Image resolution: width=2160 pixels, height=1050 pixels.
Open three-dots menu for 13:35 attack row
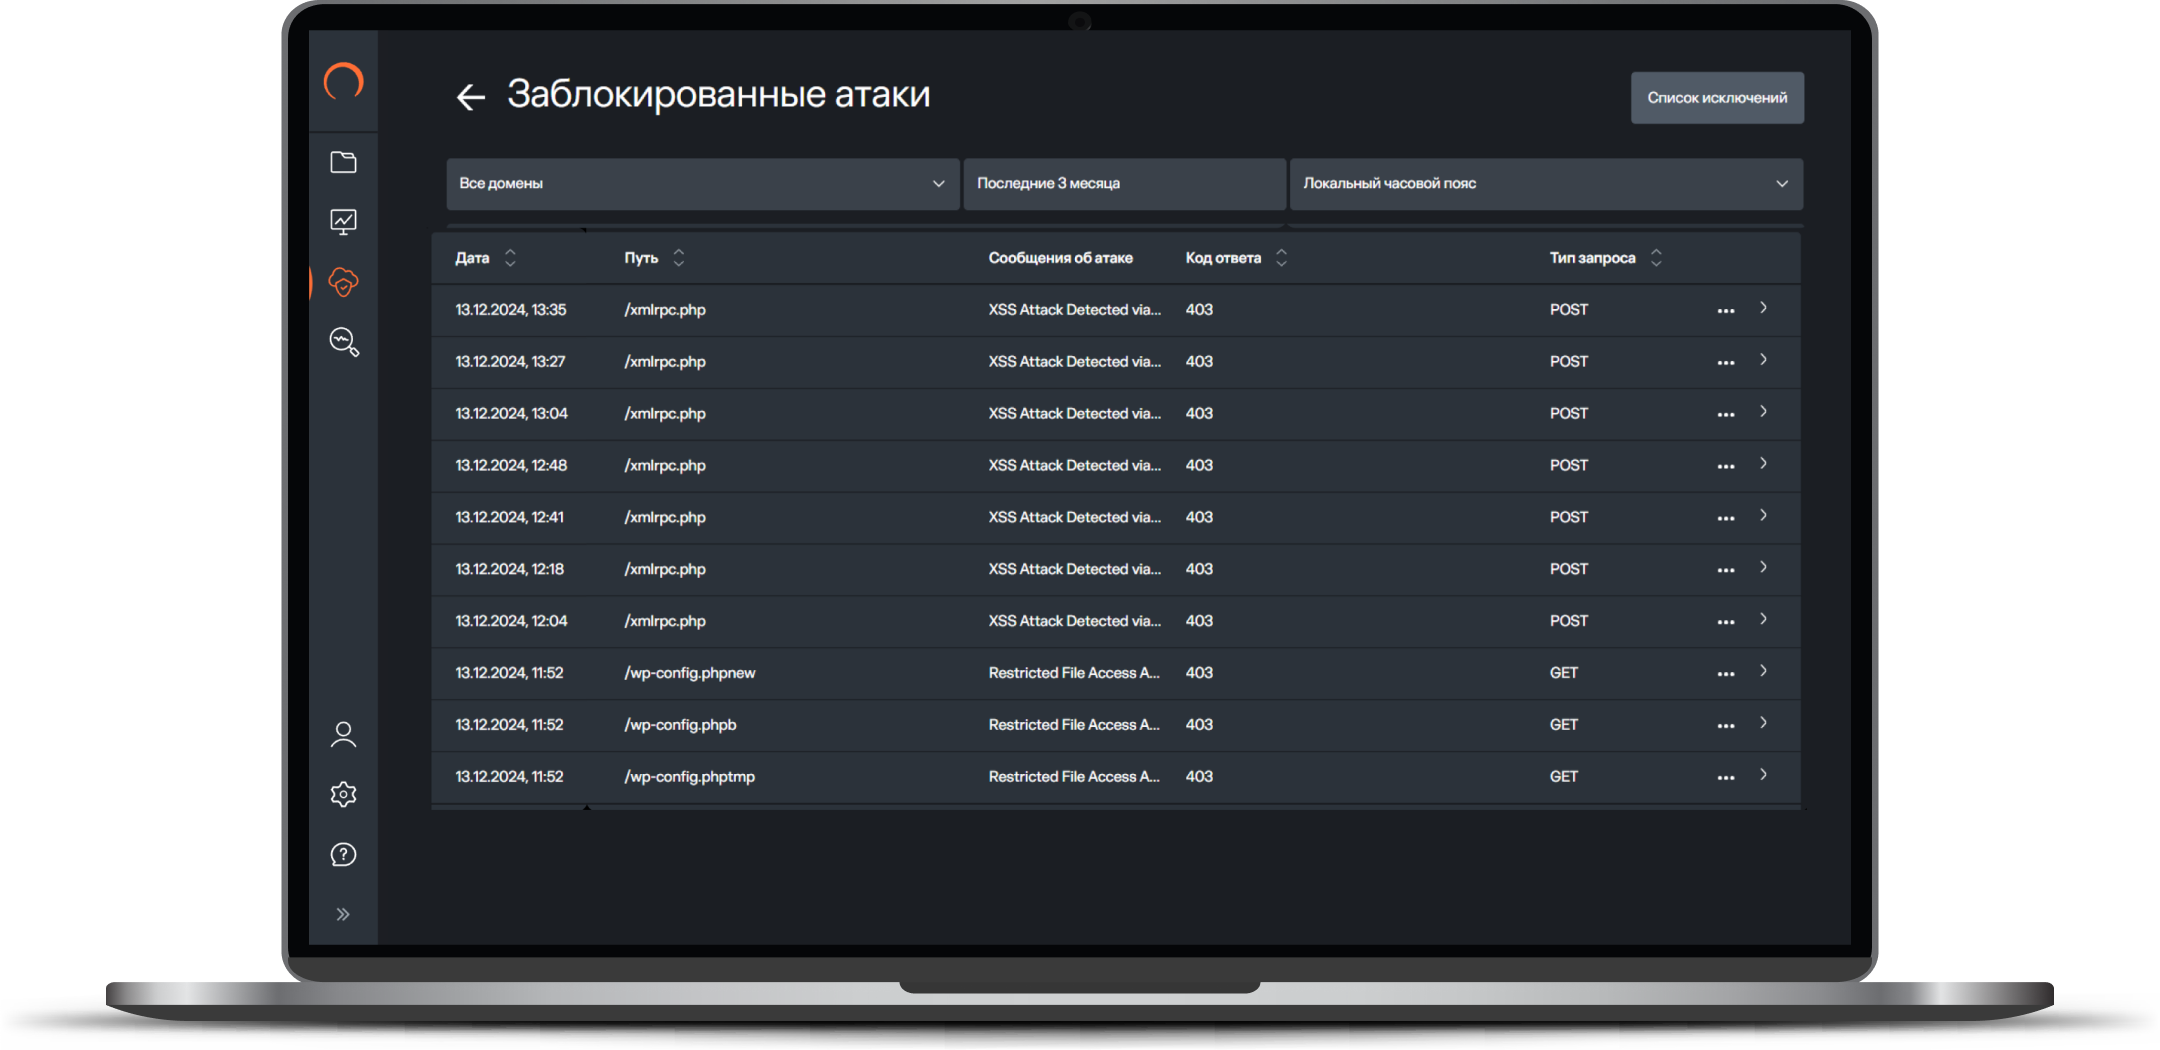[x=1725, y=311]
